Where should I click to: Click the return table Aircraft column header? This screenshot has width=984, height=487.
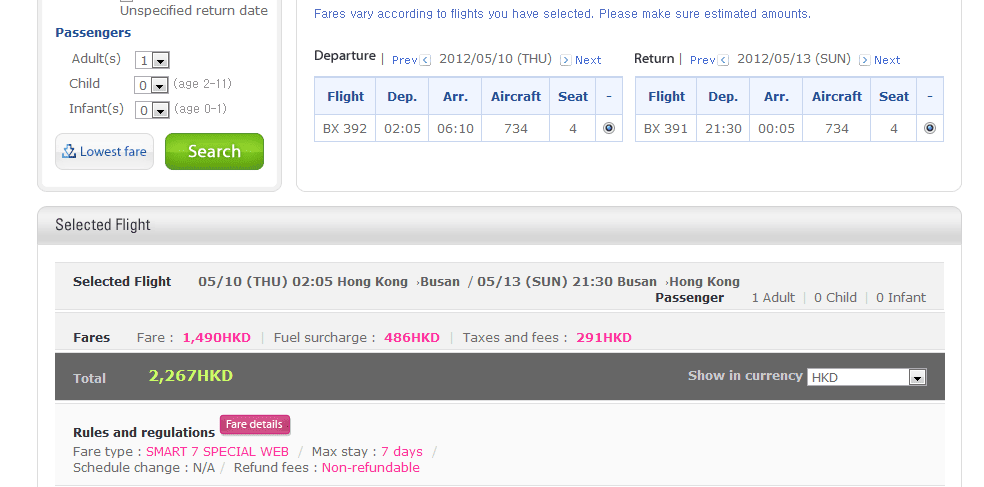[837, 97]
